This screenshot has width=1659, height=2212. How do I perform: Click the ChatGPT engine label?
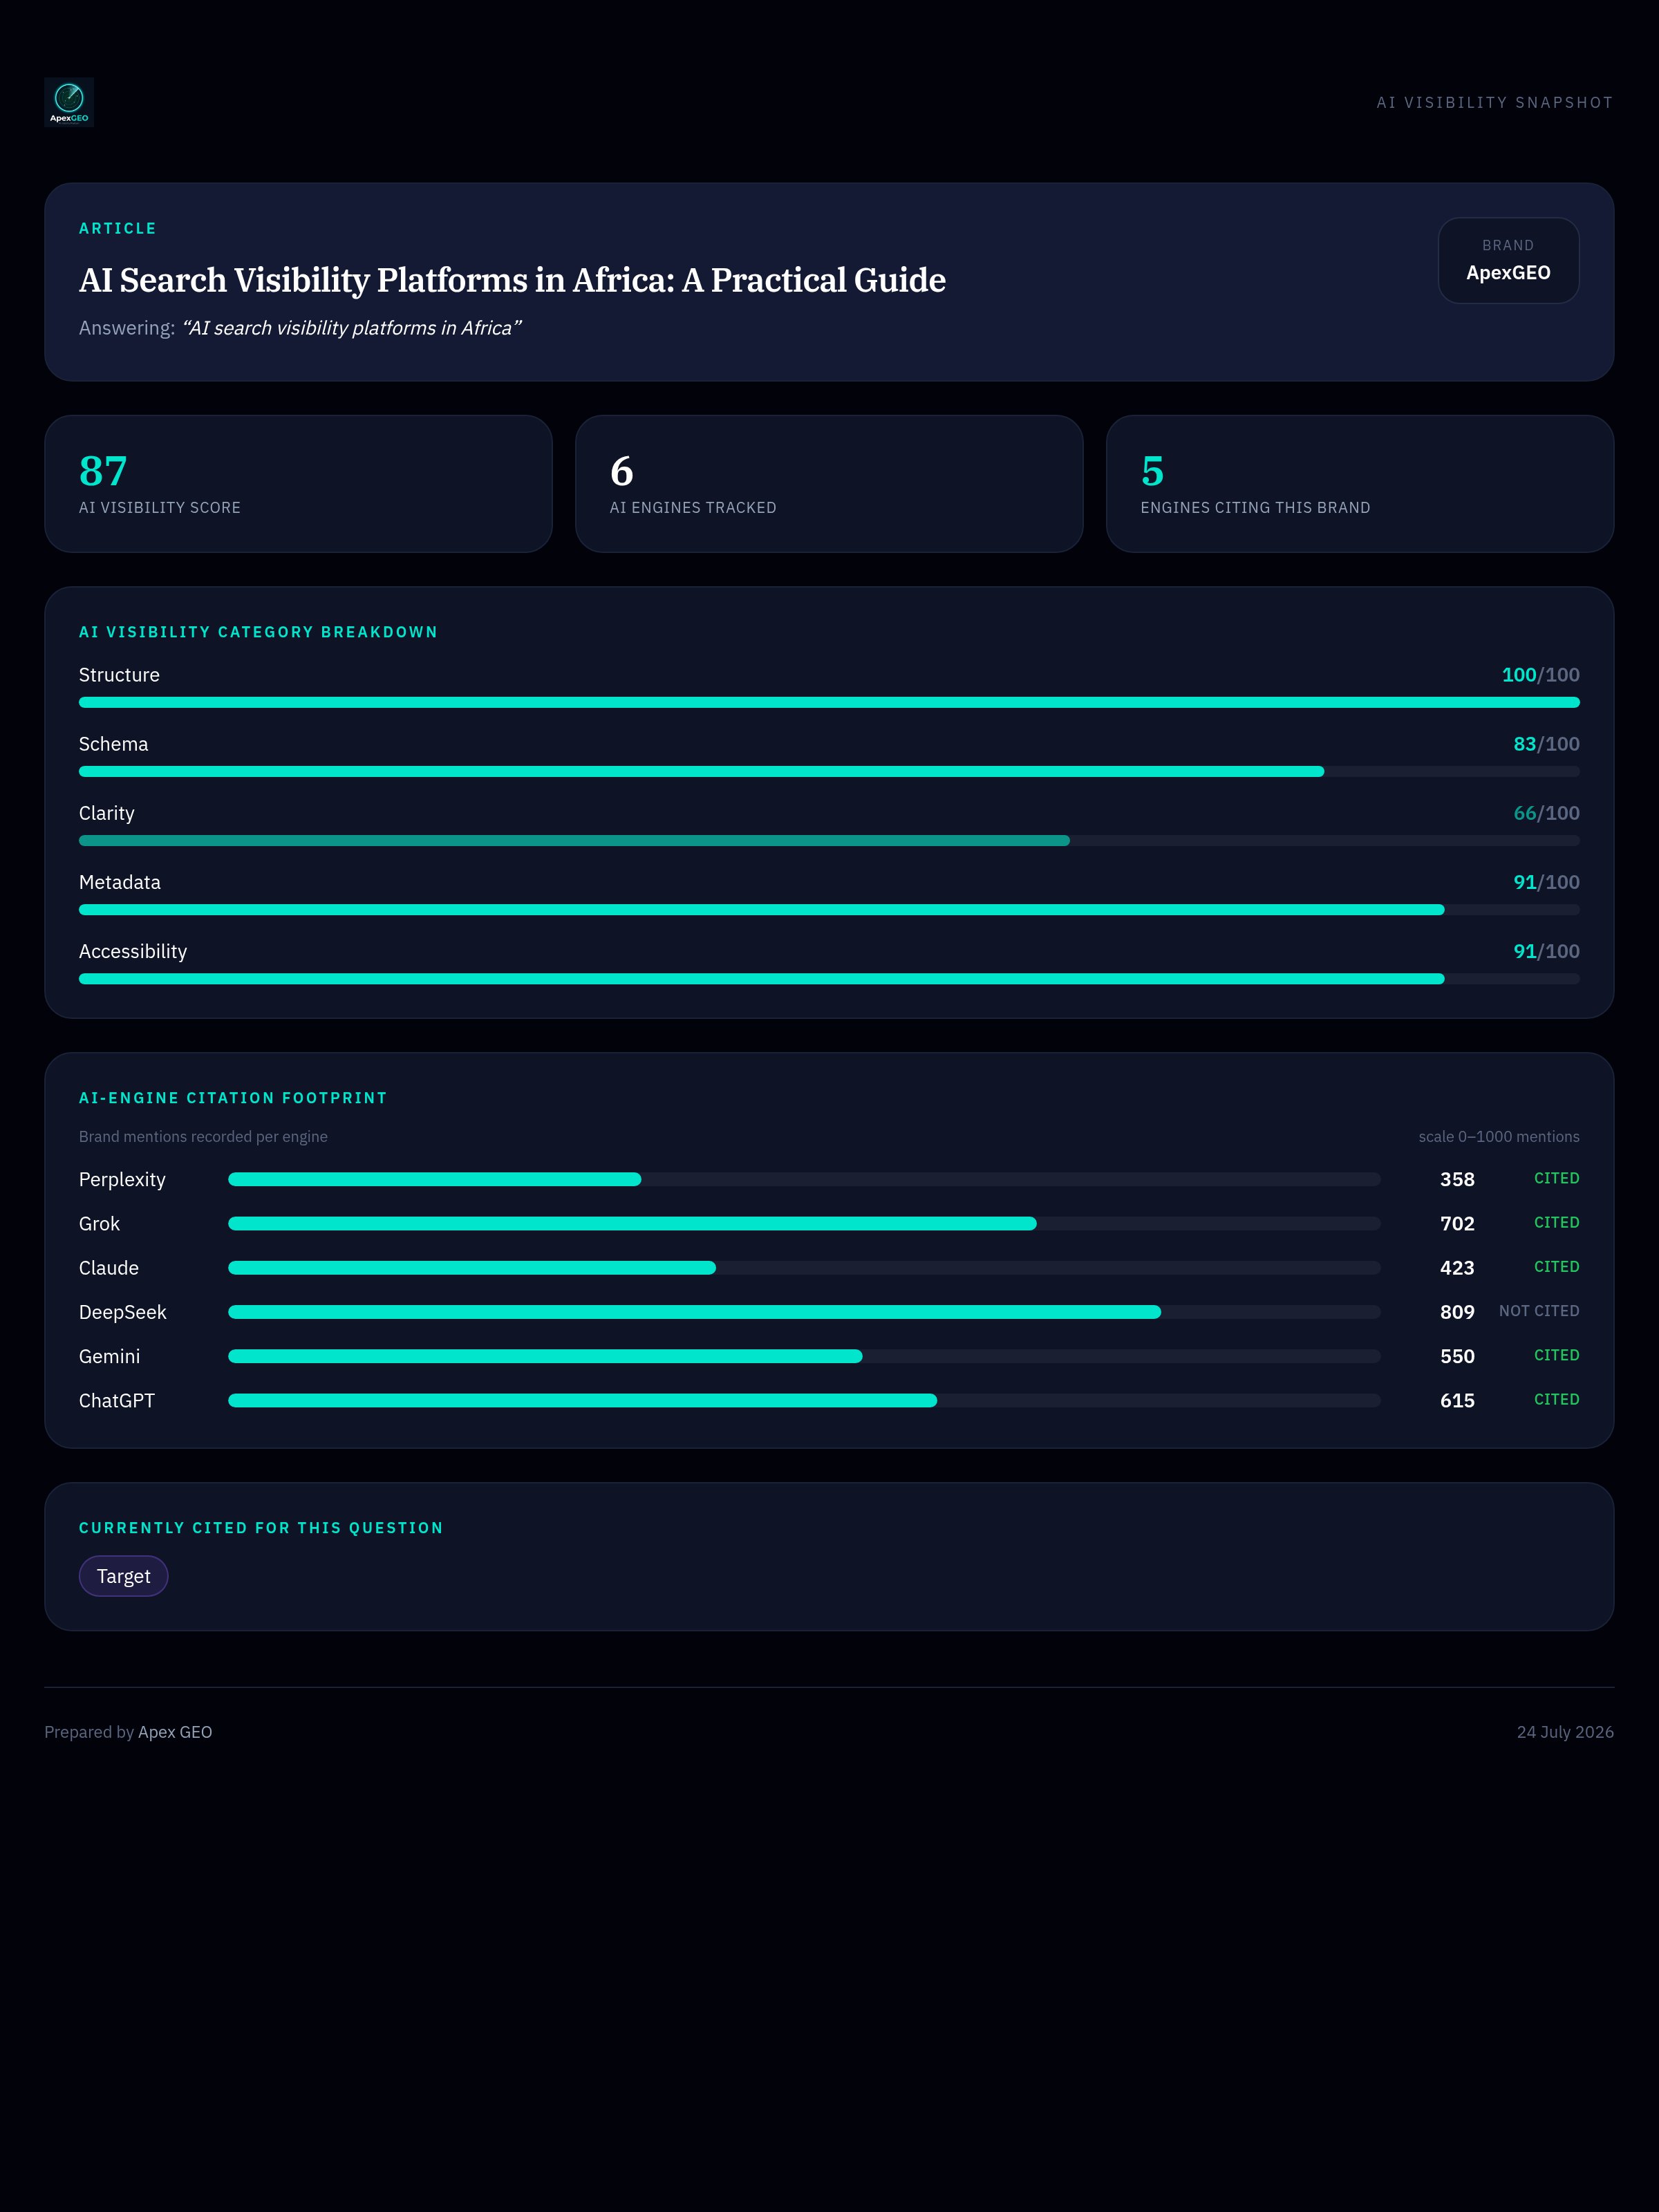coord(117,1400)
